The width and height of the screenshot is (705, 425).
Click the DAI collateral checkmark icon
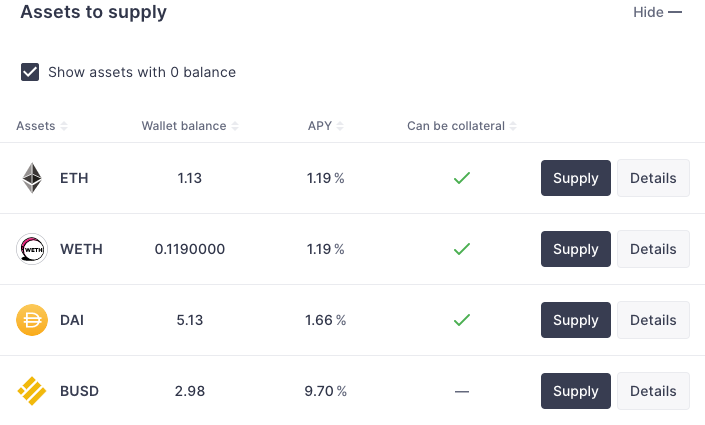[x=461, y=320]
